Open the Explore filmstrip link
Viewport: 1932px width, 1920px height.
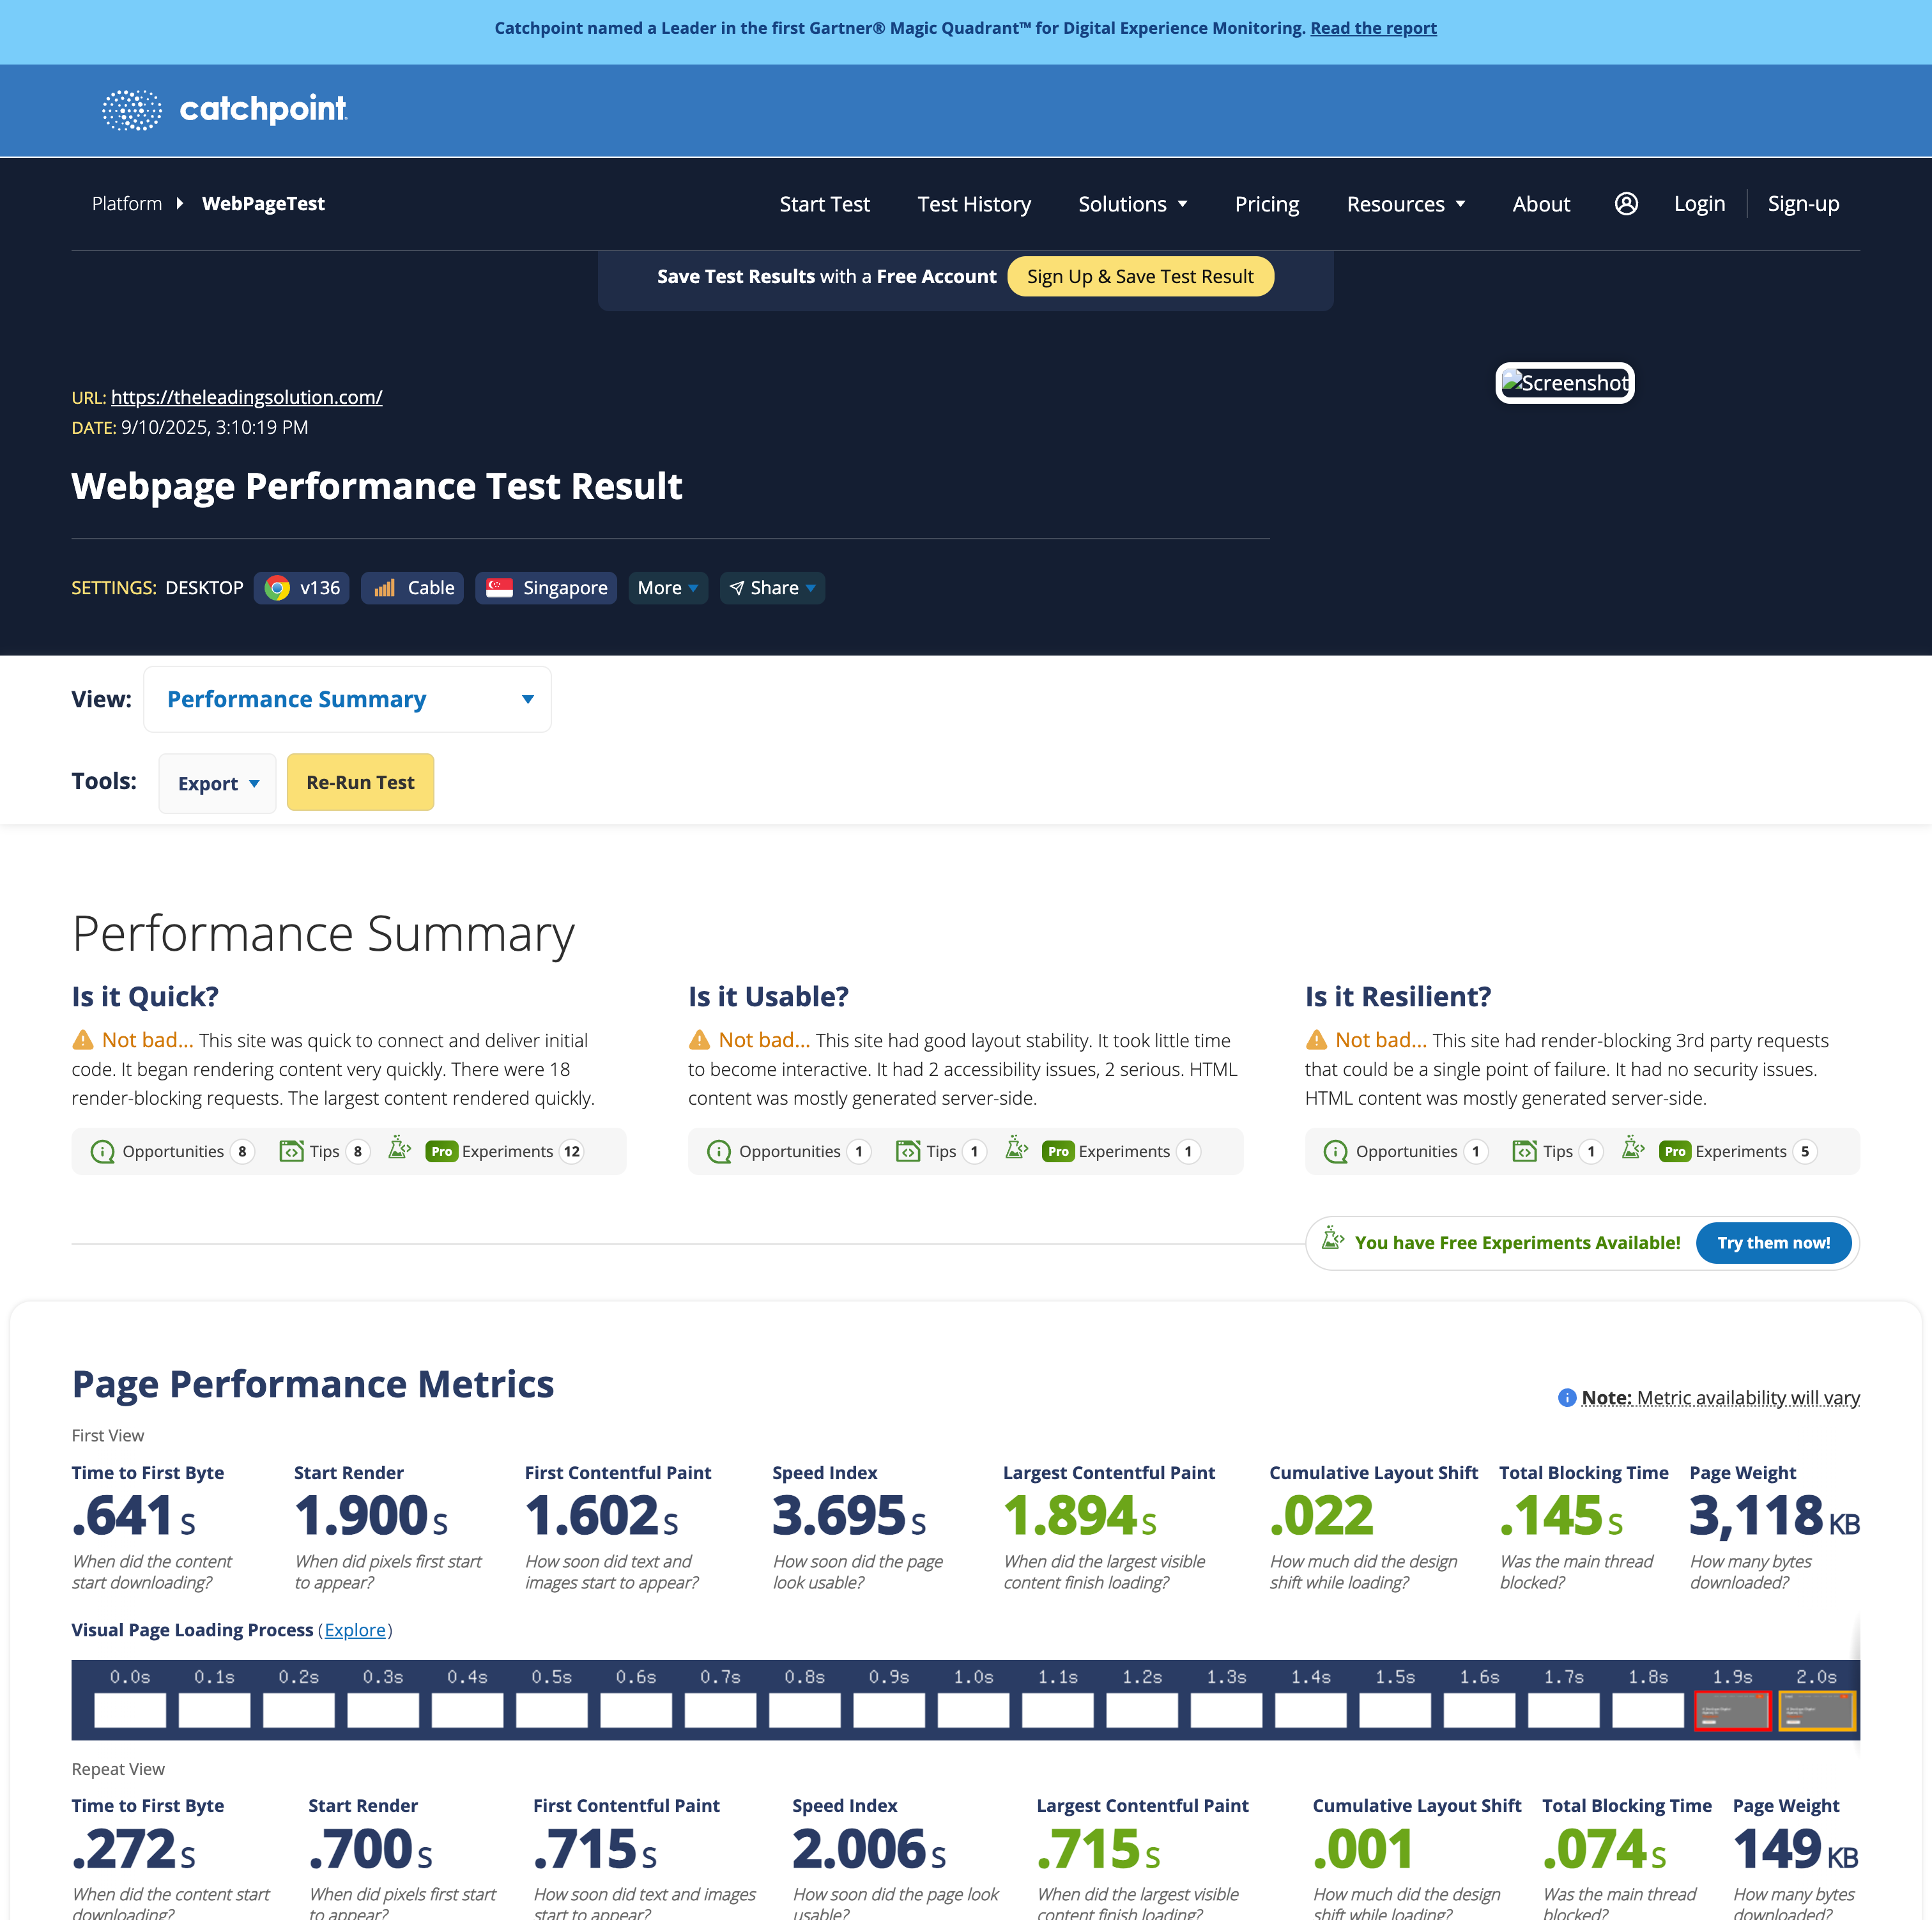[355, 1631]
